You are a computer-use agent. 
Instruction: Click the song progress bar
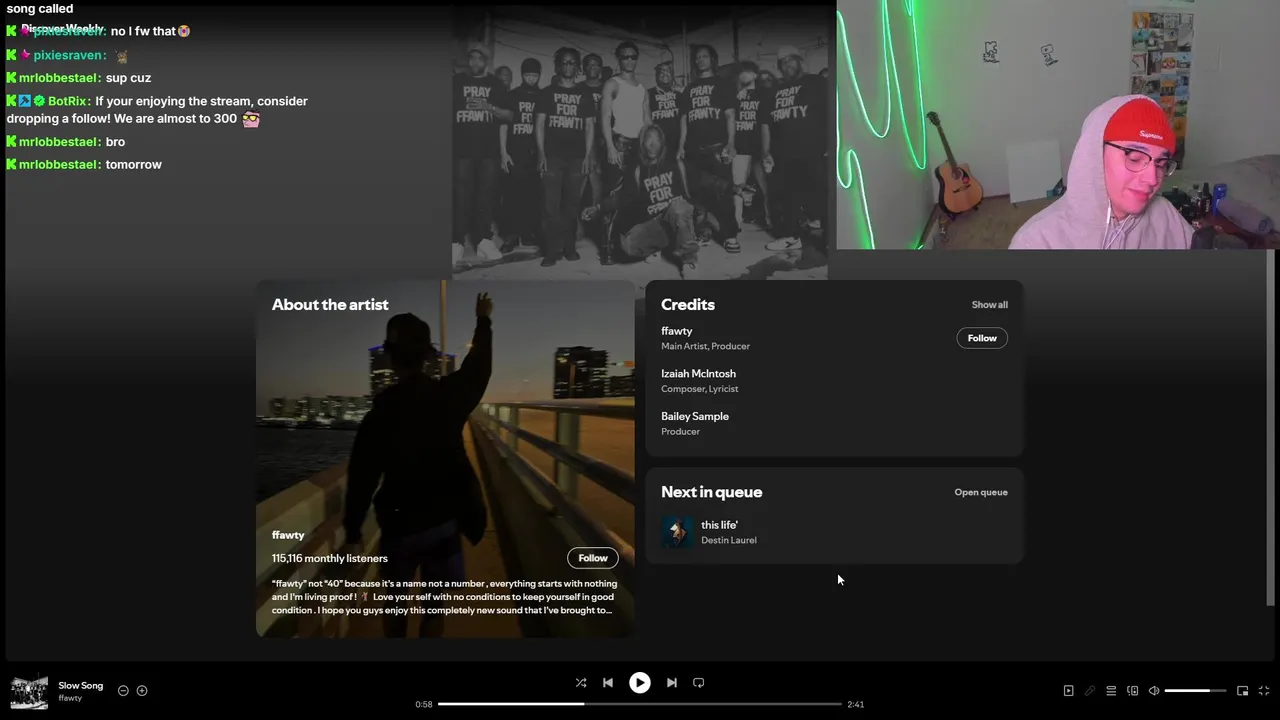tap(640, 704)
